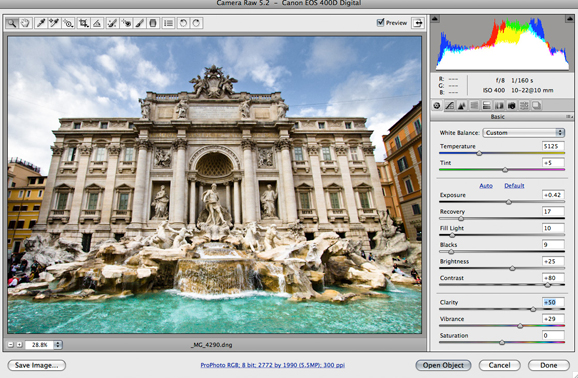The width and height of the screenshot is (578, 378).
Task: Switch to the Camera Calibration tab
Action: coord(511,105)
